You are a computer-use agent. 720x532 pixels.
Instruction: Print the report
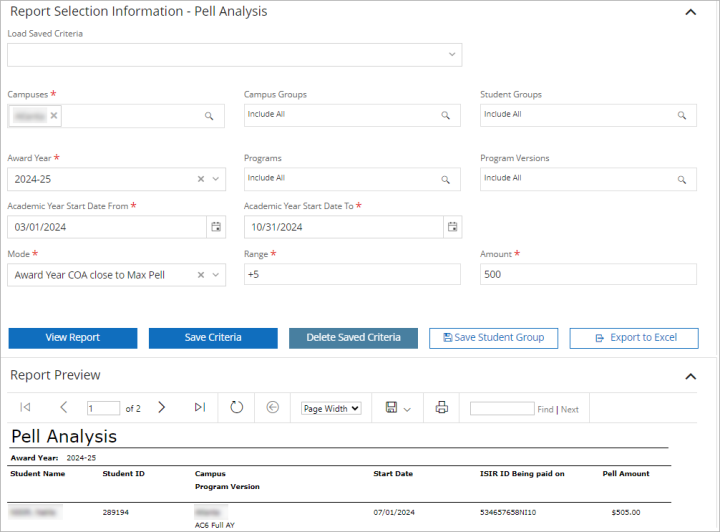tap(442, 407)
